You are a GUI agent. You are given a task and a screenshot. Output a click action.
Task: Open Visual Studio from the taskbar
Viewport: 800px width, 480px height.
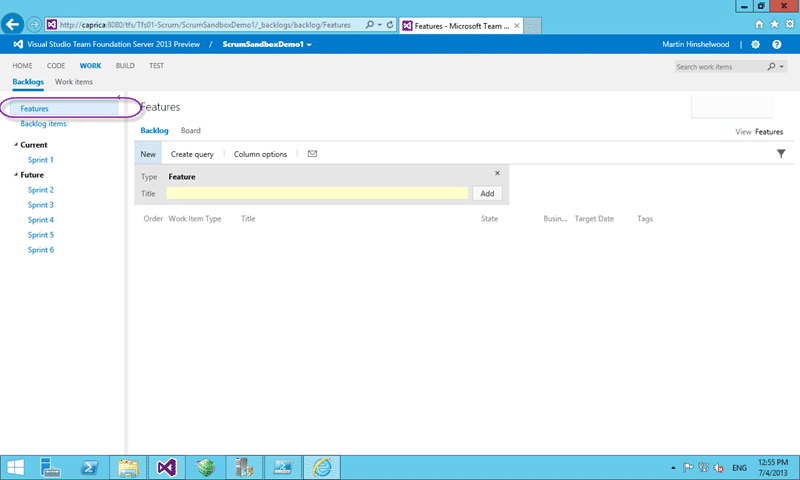pos(167,467)
